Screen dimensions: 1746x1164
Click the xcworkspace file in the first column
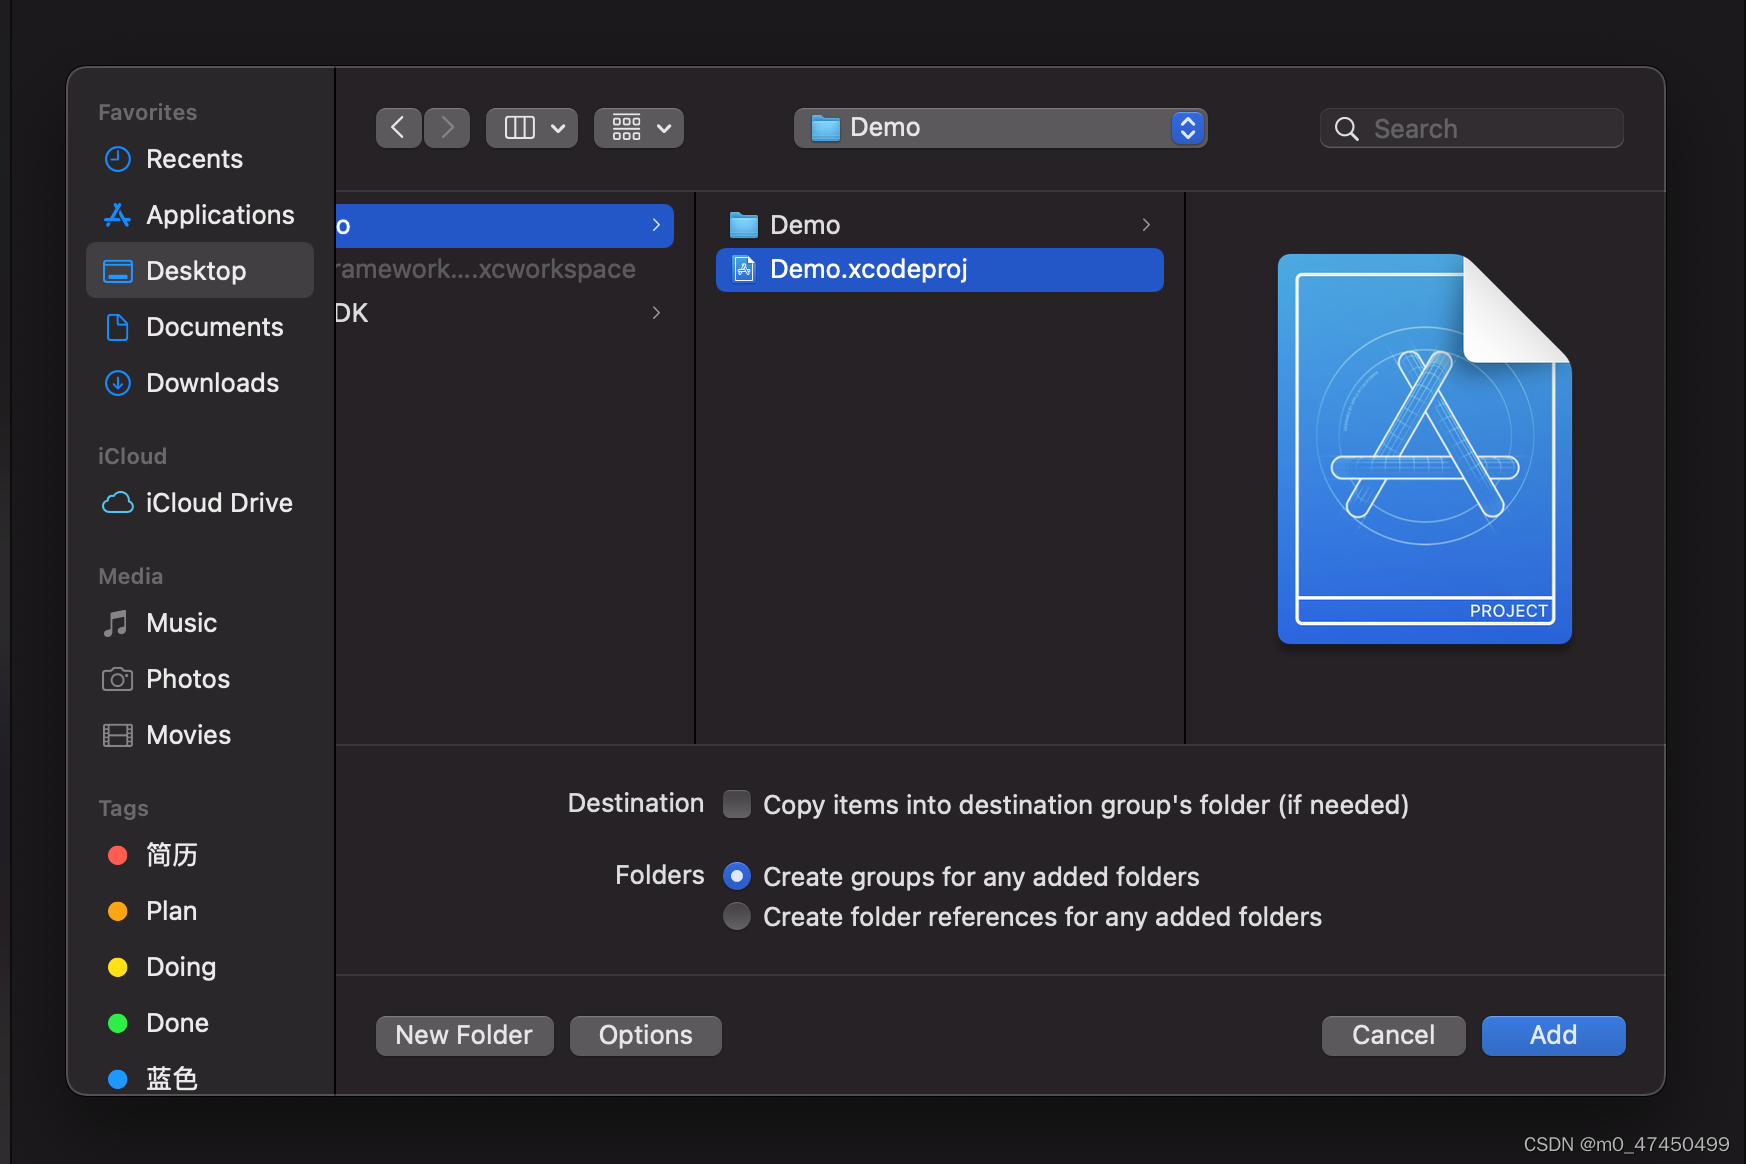click(505, 269)
